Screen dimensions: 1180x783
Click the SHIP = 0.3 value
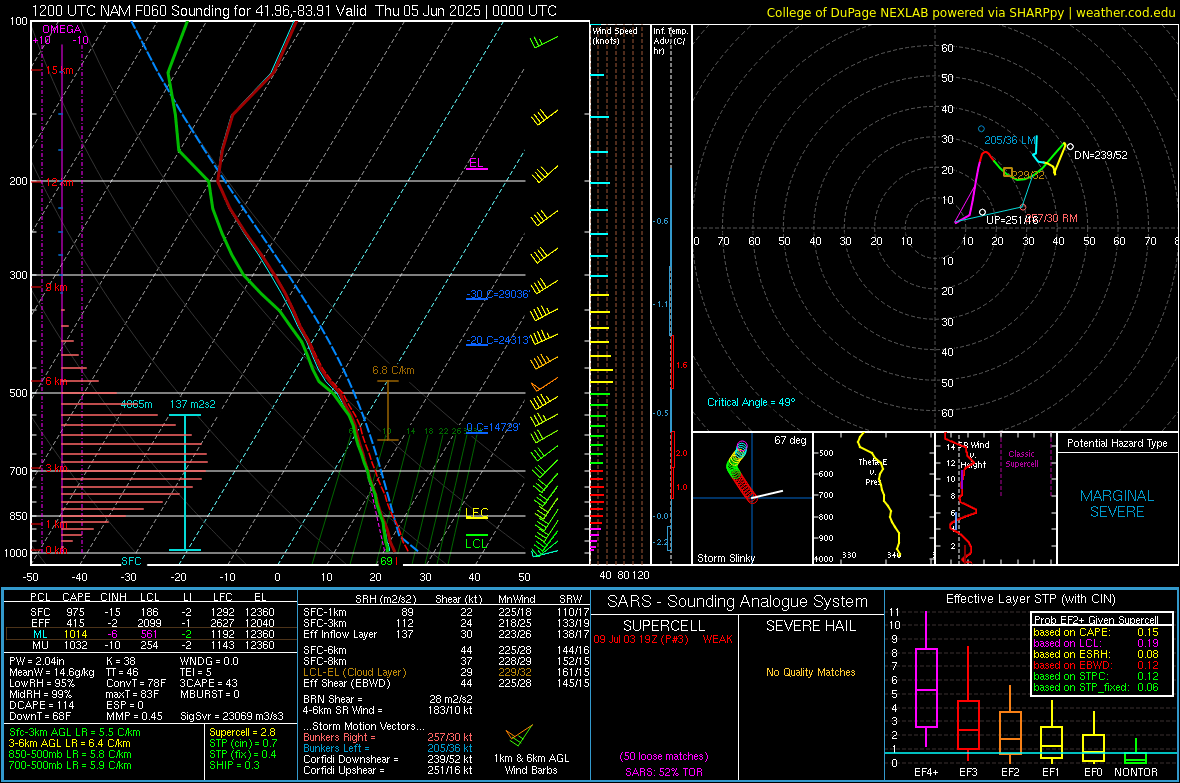[x=234, y=765]
